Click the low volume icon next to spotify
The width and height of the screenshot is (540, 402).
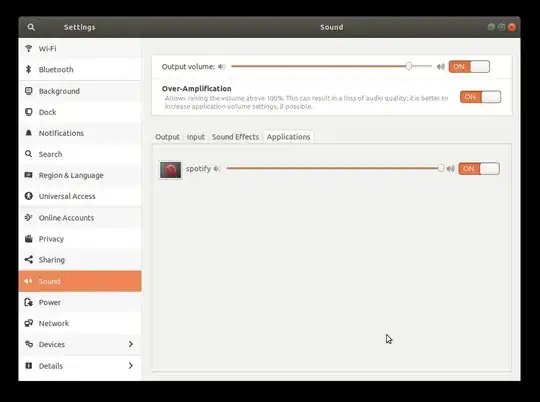(217, 169)
